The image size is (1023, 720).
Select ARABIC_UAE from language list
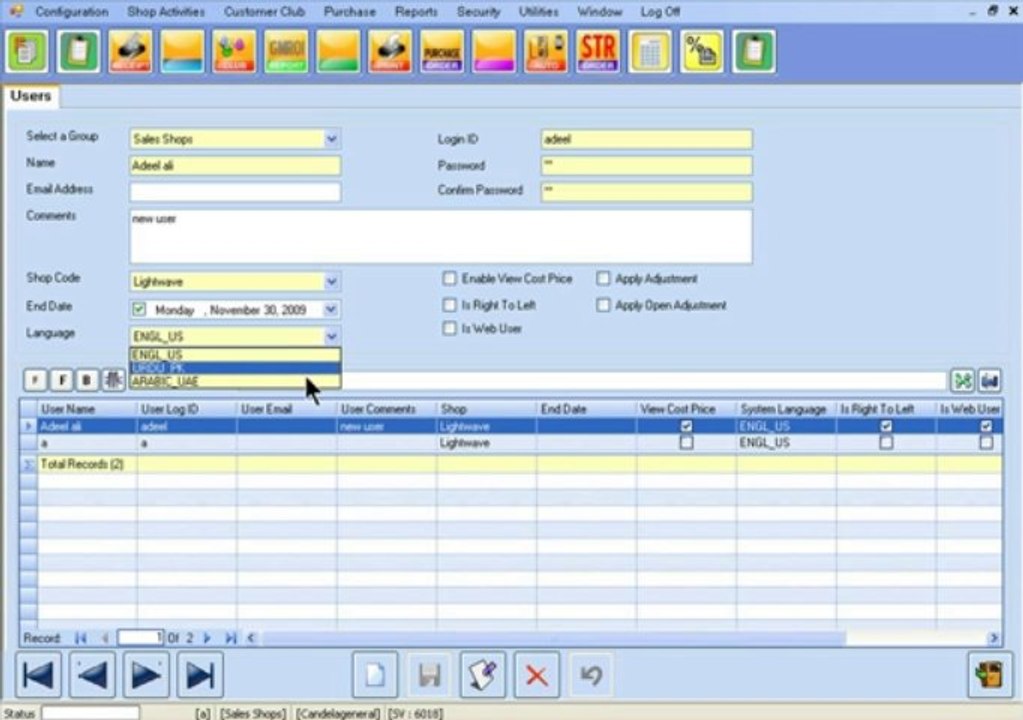click(x=235, y=382)
